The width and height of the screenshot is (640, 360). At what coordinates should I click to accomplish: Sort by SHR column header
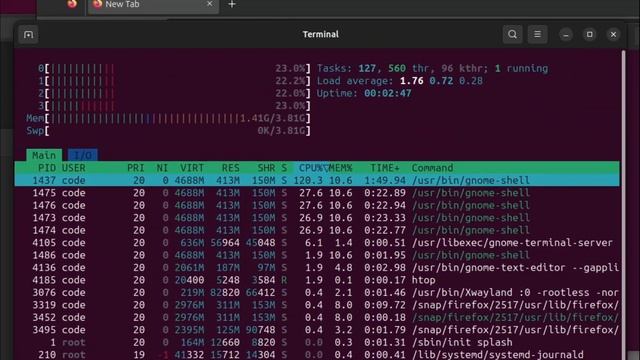(x=266, y=168)
